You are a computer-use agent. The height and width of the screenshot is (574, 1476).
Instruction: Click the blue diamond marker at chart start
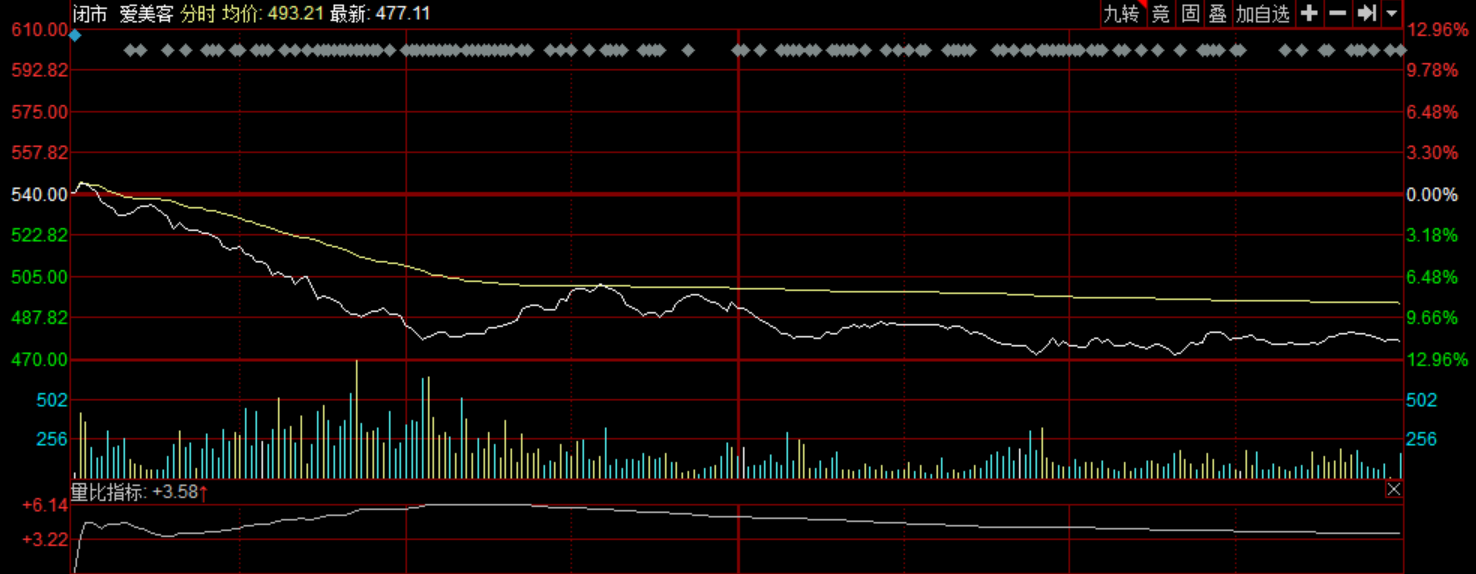(75, 35)
